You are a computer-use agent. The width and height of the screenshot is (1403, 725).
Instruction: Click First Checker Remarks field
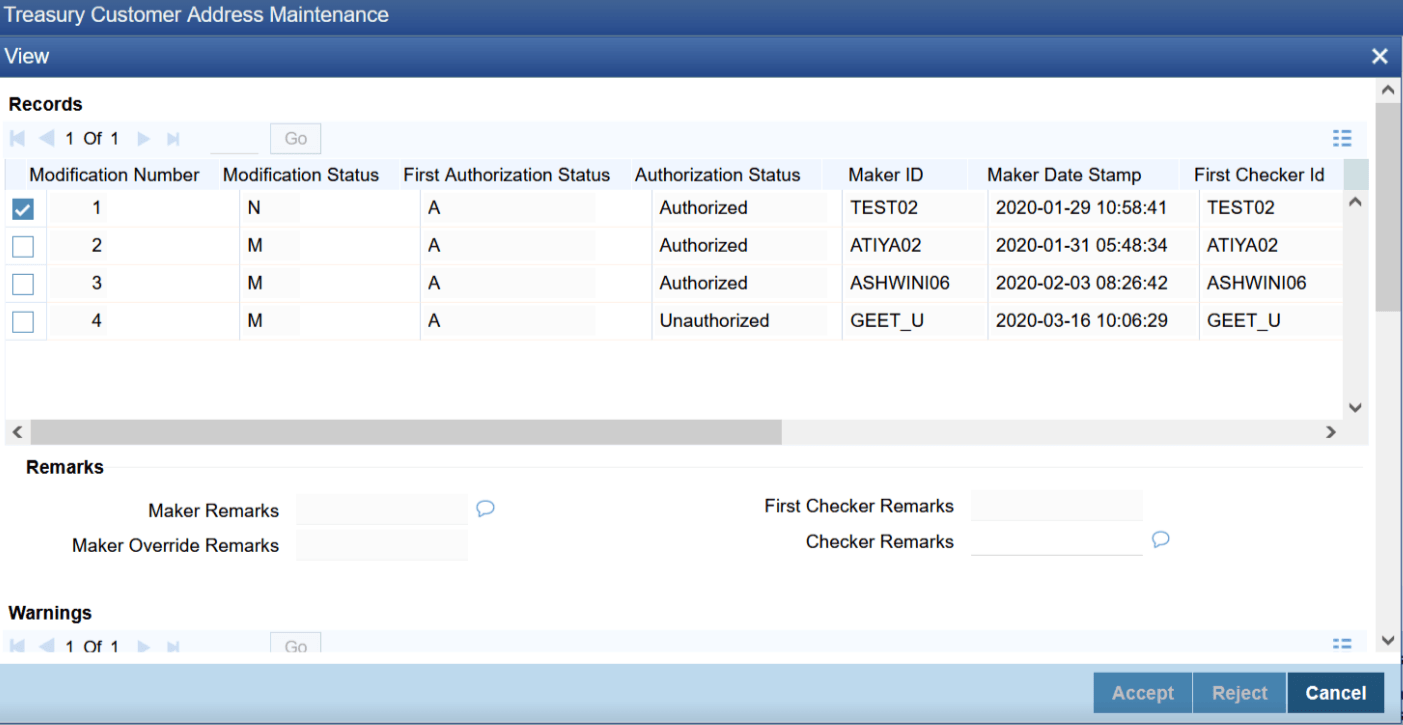click(x=1057, y=505)
